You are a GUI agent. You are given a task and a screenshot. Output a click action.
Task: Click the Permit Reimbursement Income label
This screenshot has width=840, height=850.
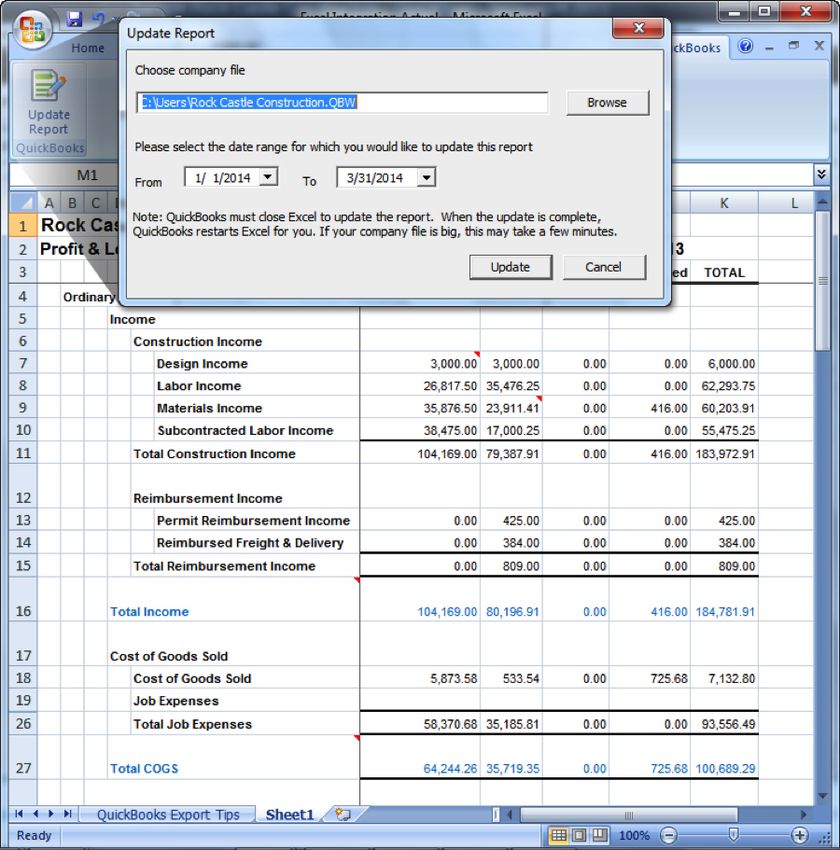254,520
